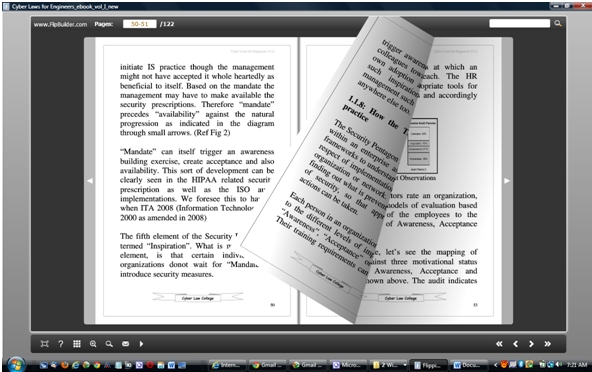Jump to the last page

tap(547, 344)
